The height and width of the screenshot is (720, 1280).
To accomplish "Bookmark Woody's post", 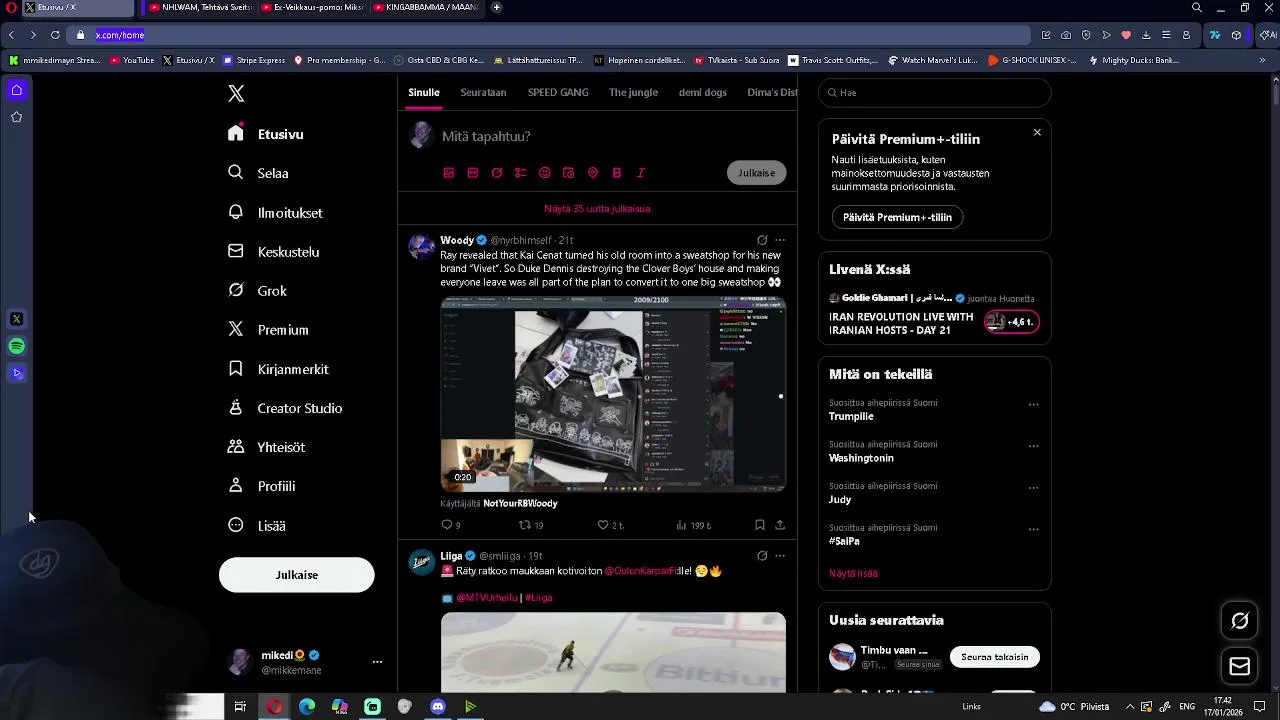I will point(760,525).
